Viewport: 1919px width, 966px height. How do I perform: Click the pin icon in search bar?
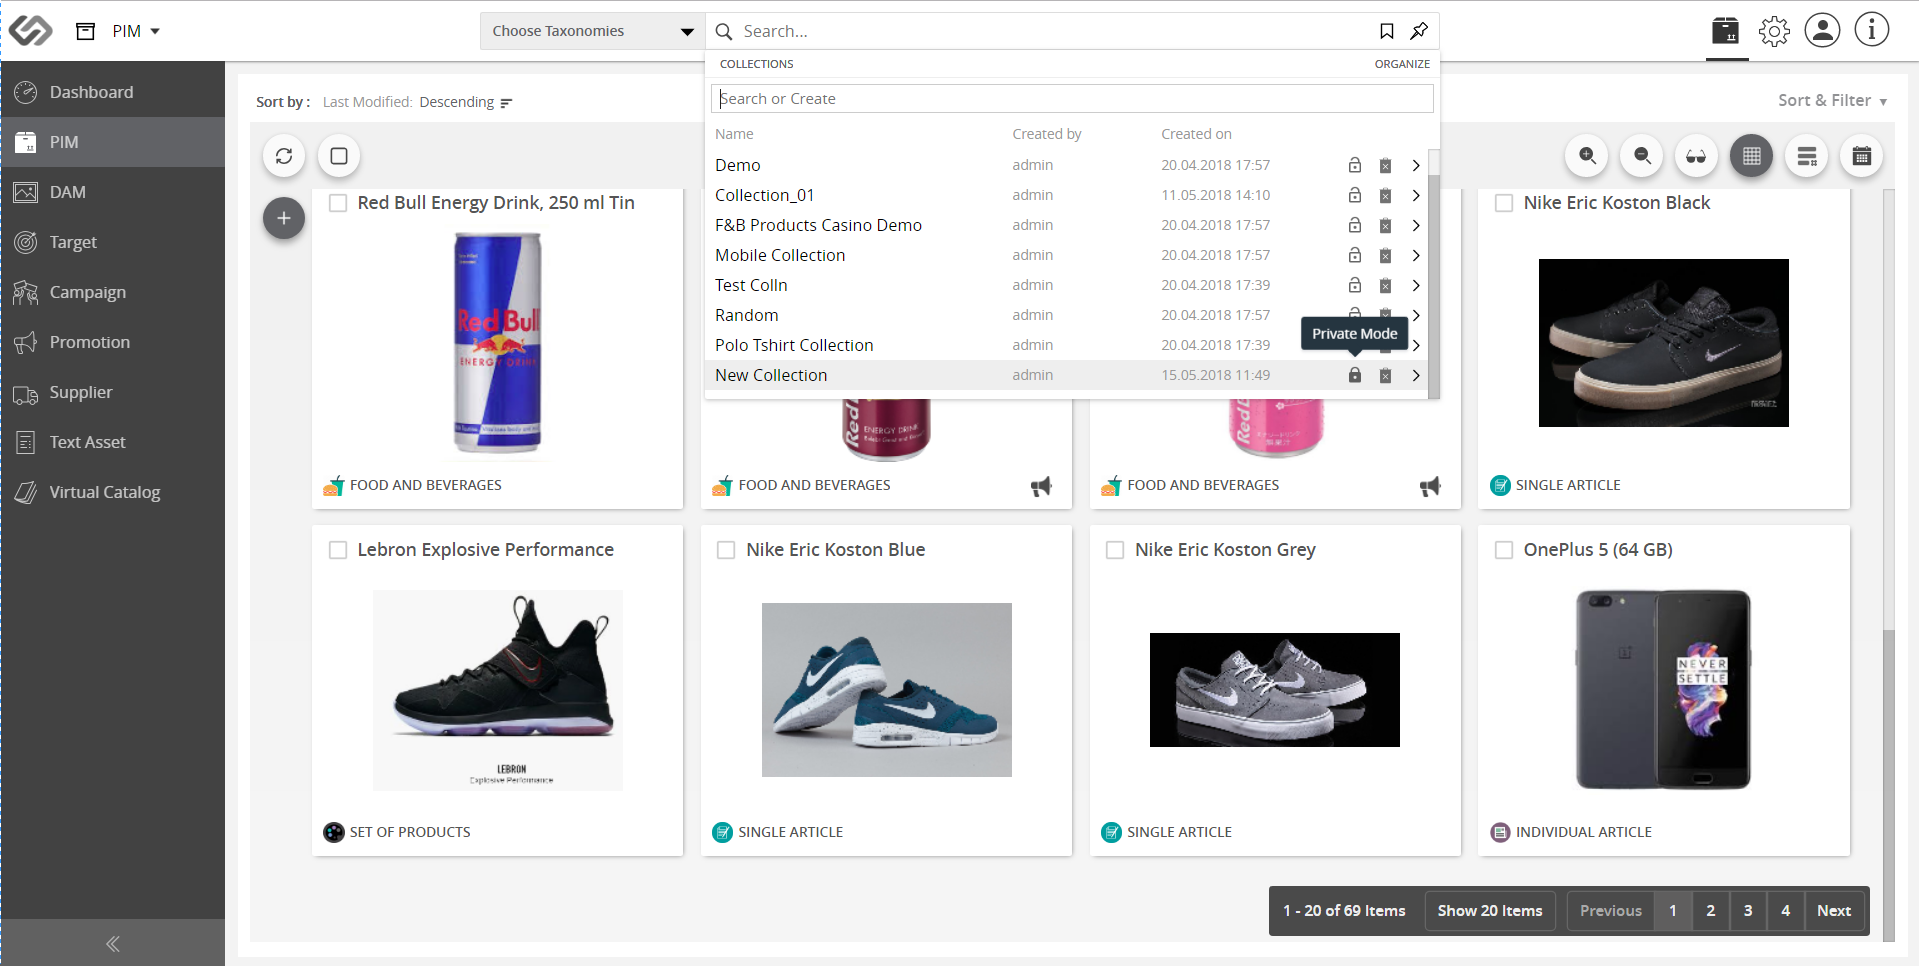pos(1419,31)
